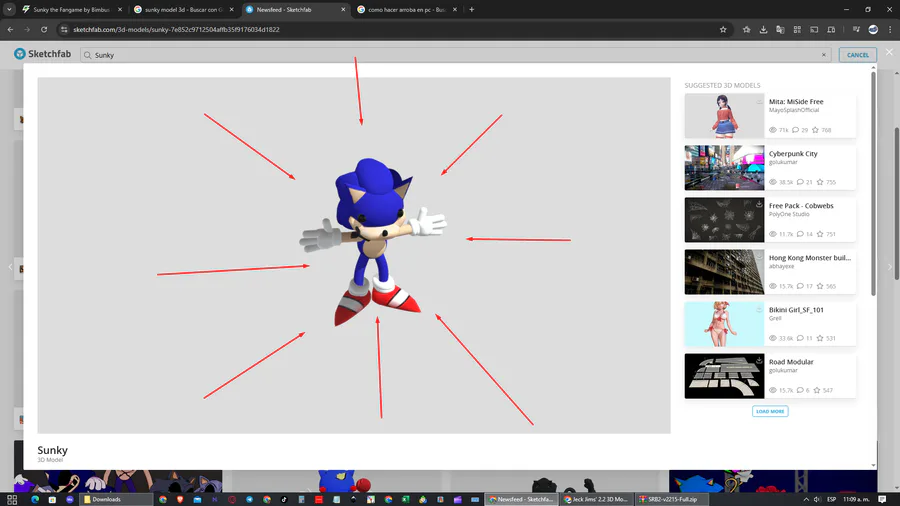
Task: Click the CANCEL button
Action: (x=858, y=55)
